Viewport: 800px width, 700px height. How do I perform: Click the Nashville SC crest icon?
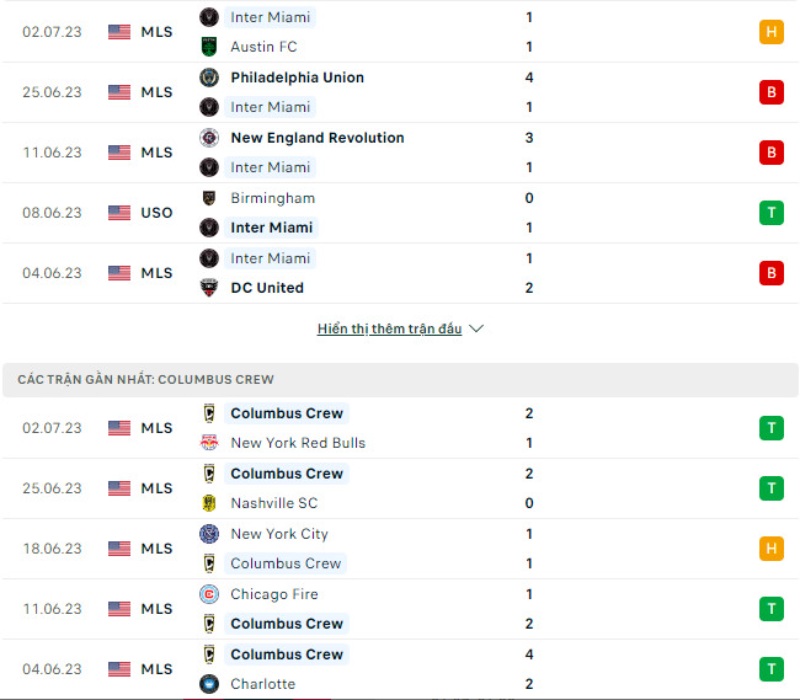point(209,503)
